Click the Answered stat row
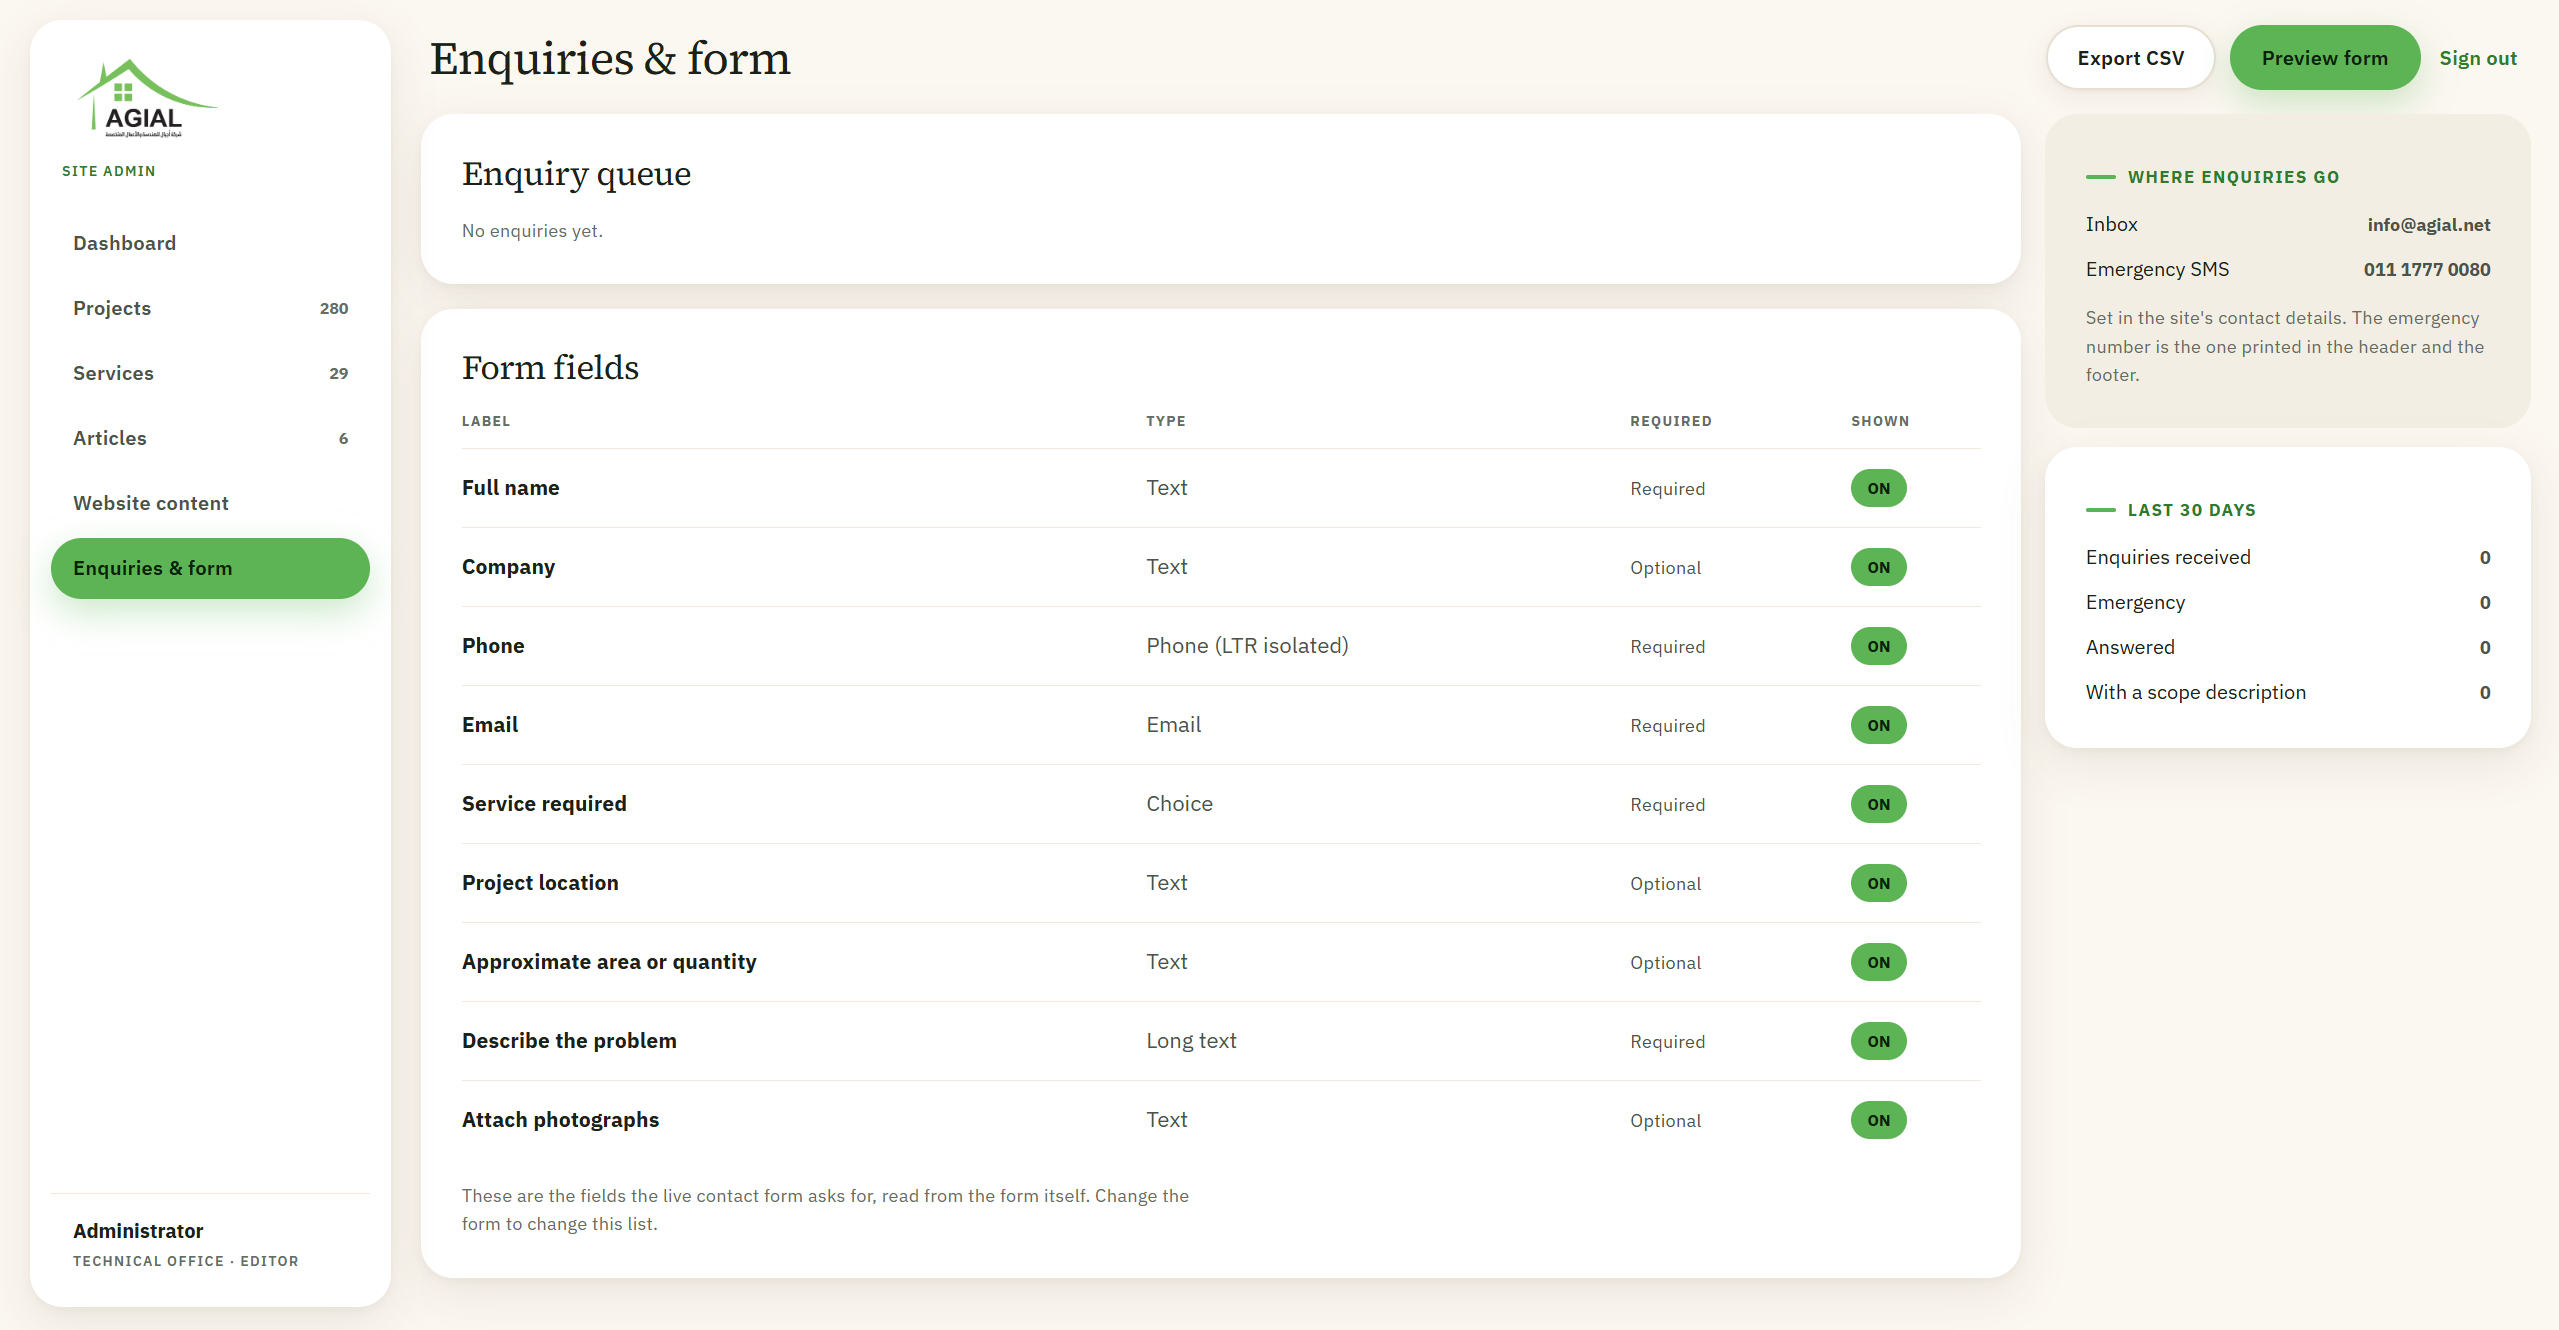2559x1330 pixels. click(2287, 647)
